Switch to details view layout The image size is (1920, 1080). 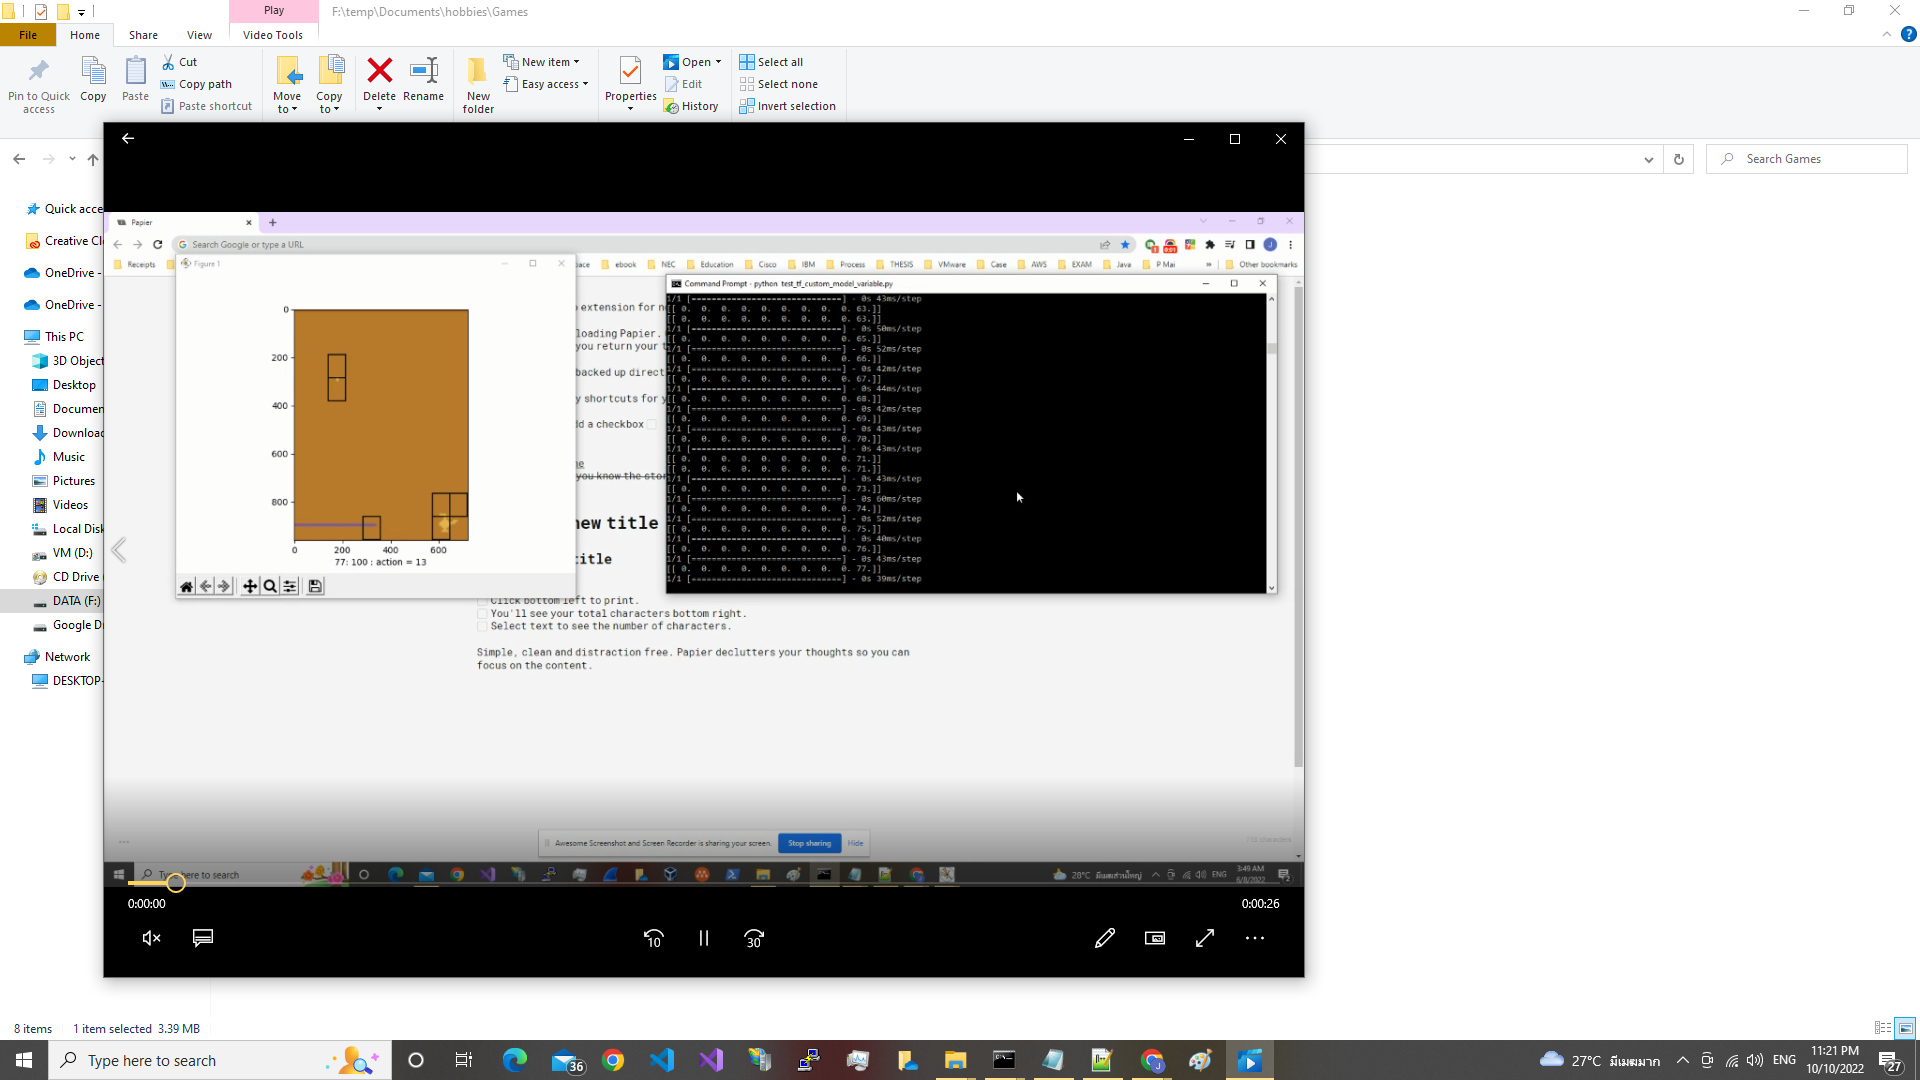[1883, 1028]
